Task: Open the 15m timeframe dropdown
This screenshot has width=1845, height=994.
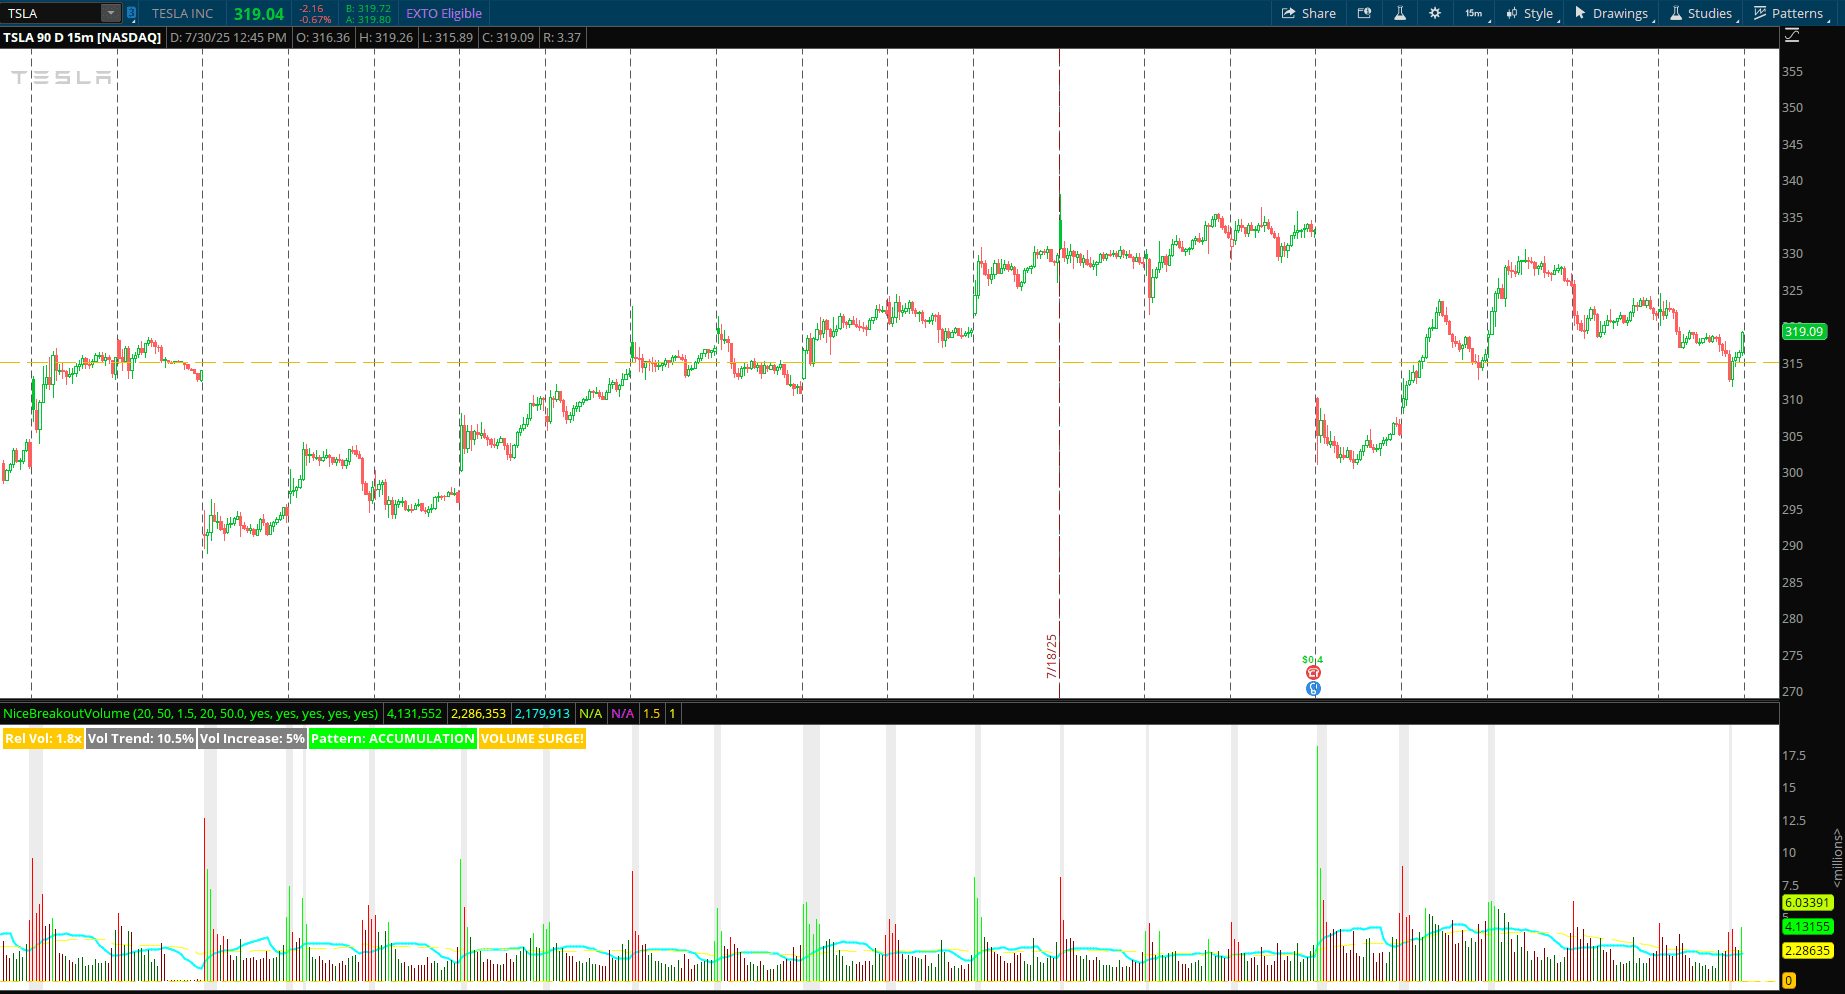Action: tap(1472, 13)
